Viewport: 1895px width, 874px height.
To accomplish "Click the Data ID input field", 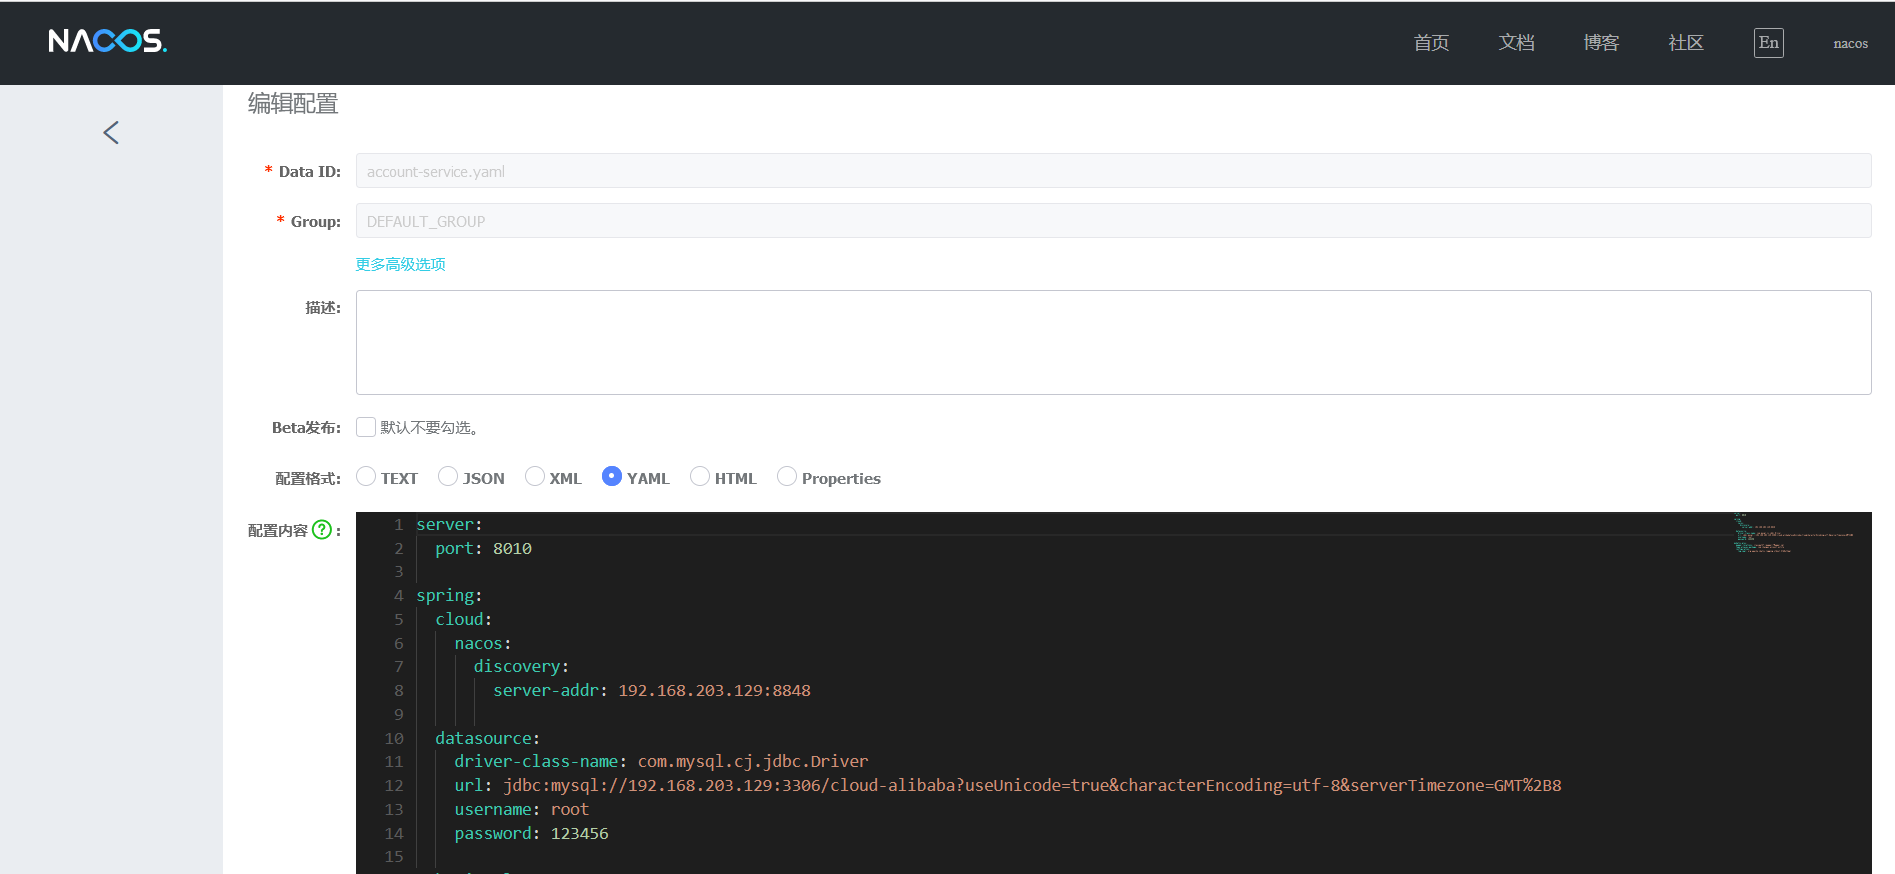I will pyautogui.click(x=1113, y=171).
